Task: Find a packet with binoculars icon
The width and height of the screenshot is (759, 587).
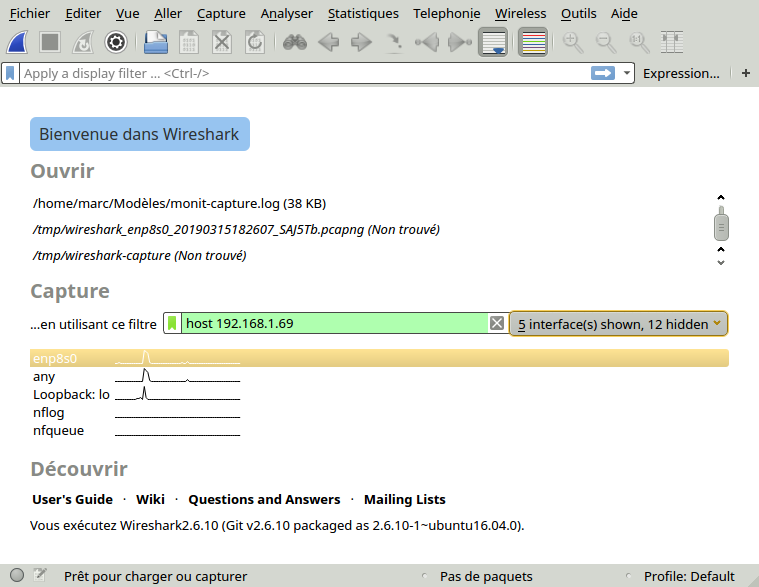Action: [x=295, y=42]
